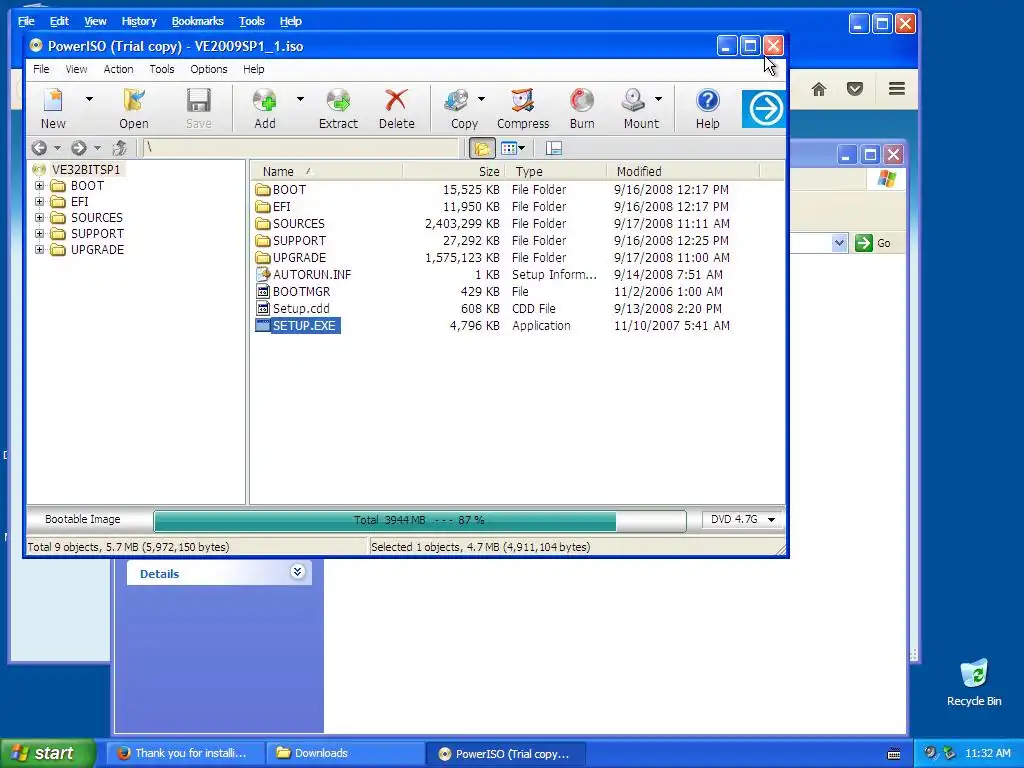Select the VE32BITSP1 root tree node

(x=86, y=169)
